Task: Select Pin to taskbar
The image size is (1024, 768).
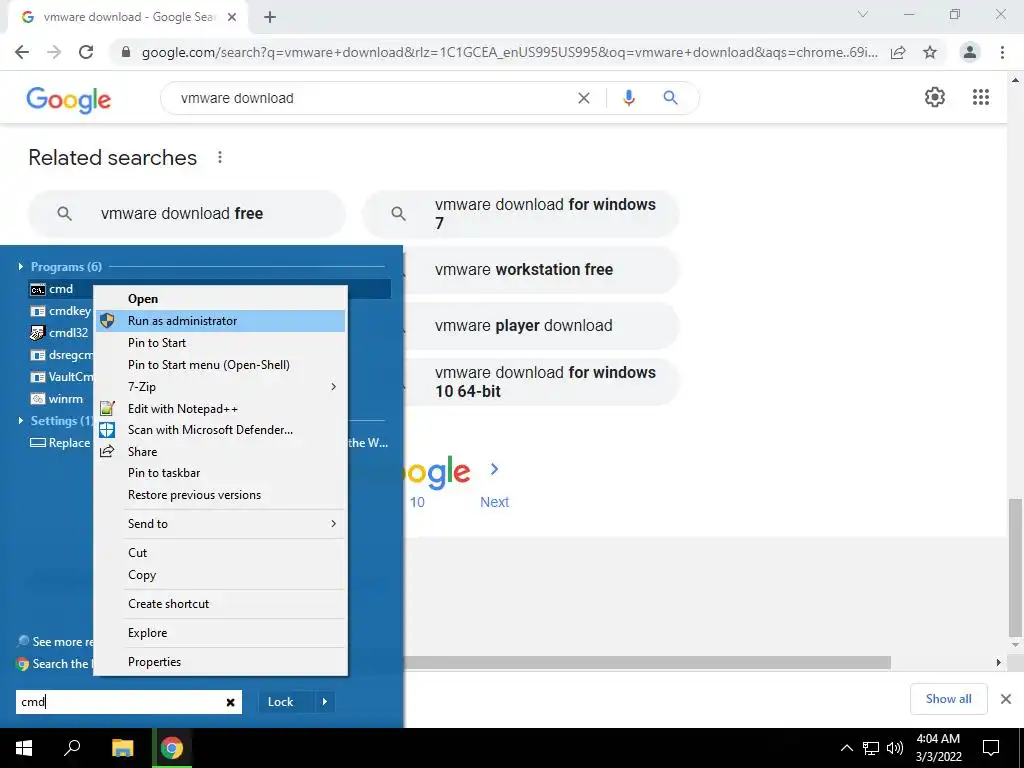Action: click(x=221, y=473)
